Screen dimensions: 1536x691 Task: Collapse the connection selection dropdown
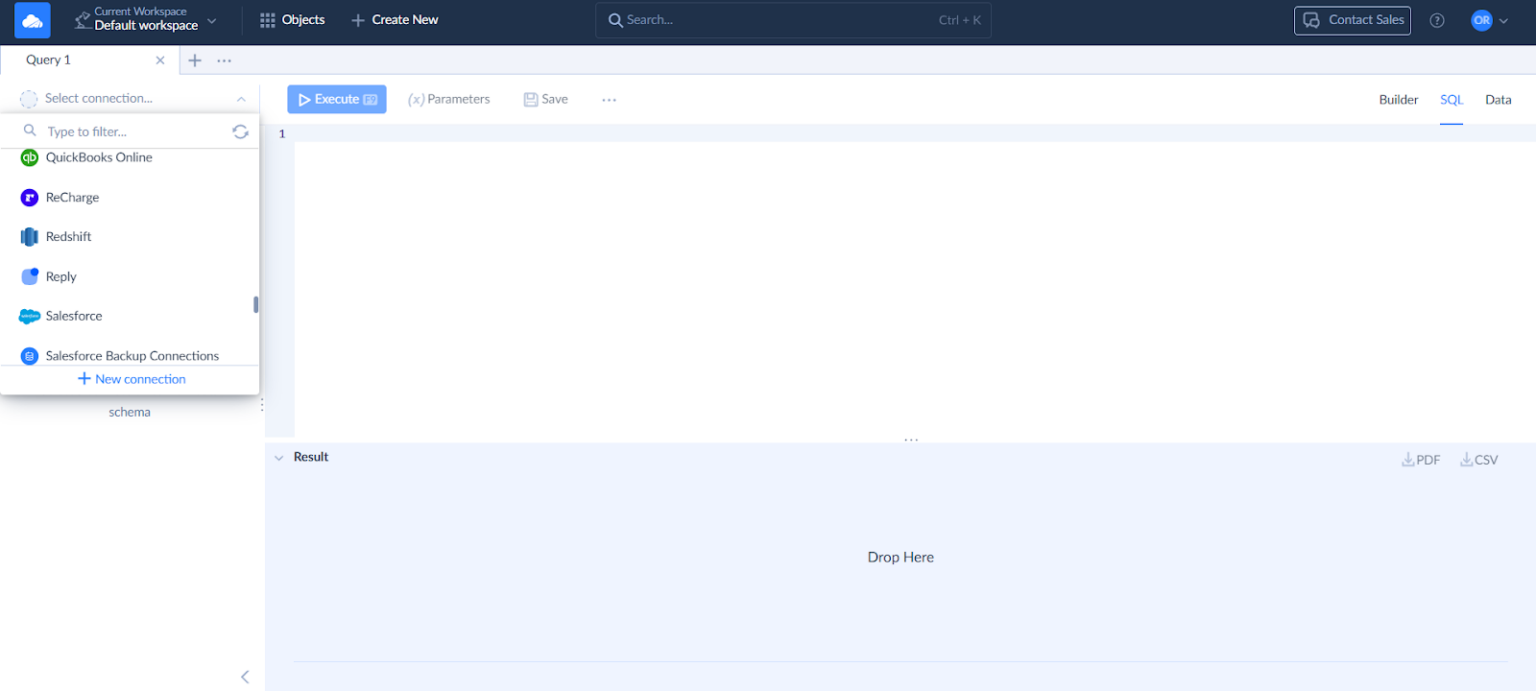coord(240,98)
